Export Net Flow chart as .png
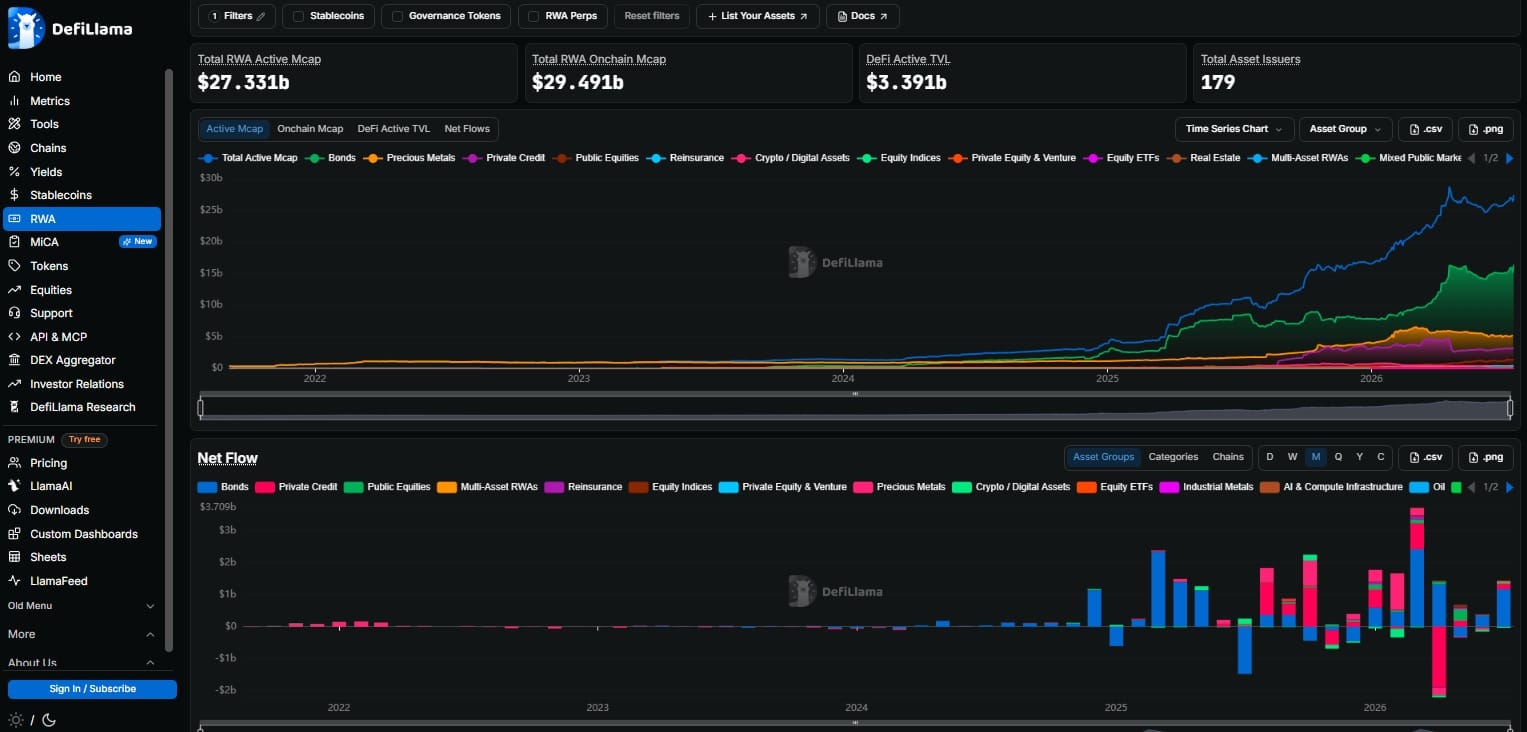Image resolution: width=1527 pixels, height=732 pixels. 1485,457
